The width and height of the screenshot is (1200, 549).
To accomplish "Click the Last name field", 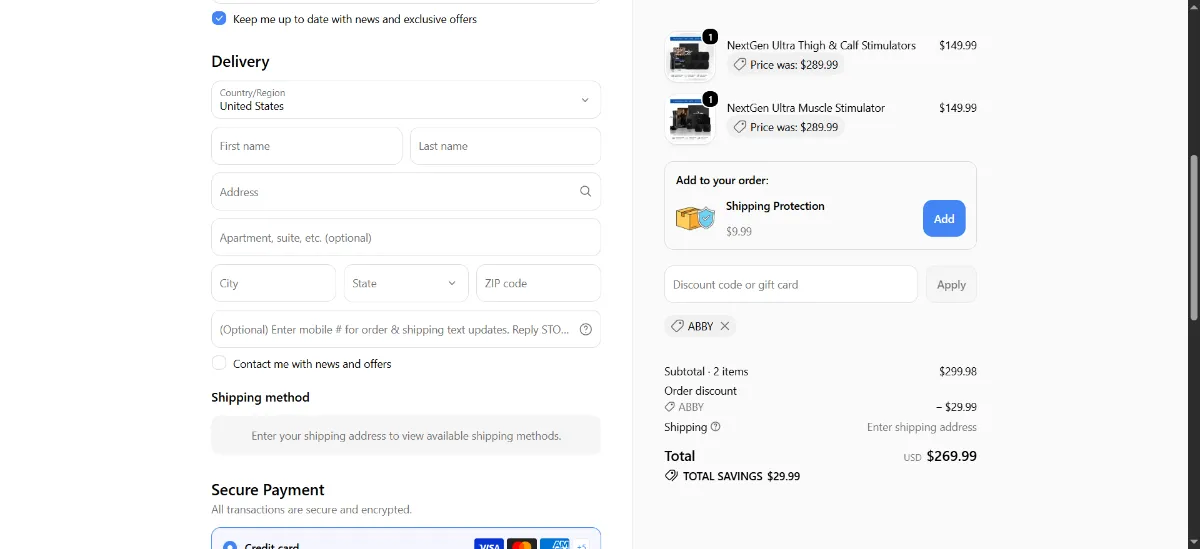I will [x=505, y=146].
